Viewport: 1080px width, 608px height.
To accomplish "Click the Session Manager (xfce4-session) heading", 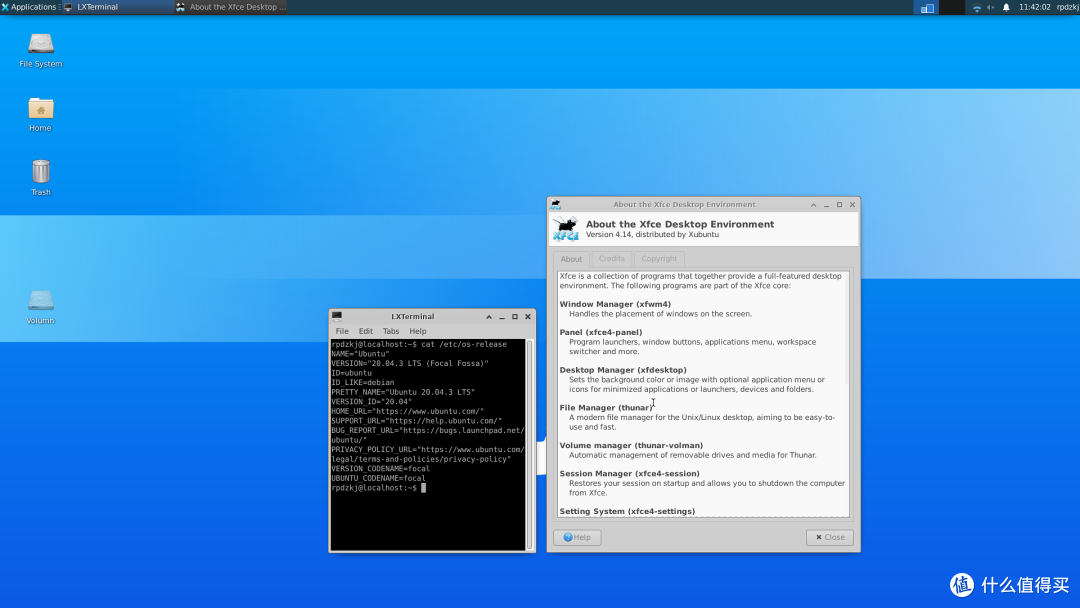I will tap(630, 474).
